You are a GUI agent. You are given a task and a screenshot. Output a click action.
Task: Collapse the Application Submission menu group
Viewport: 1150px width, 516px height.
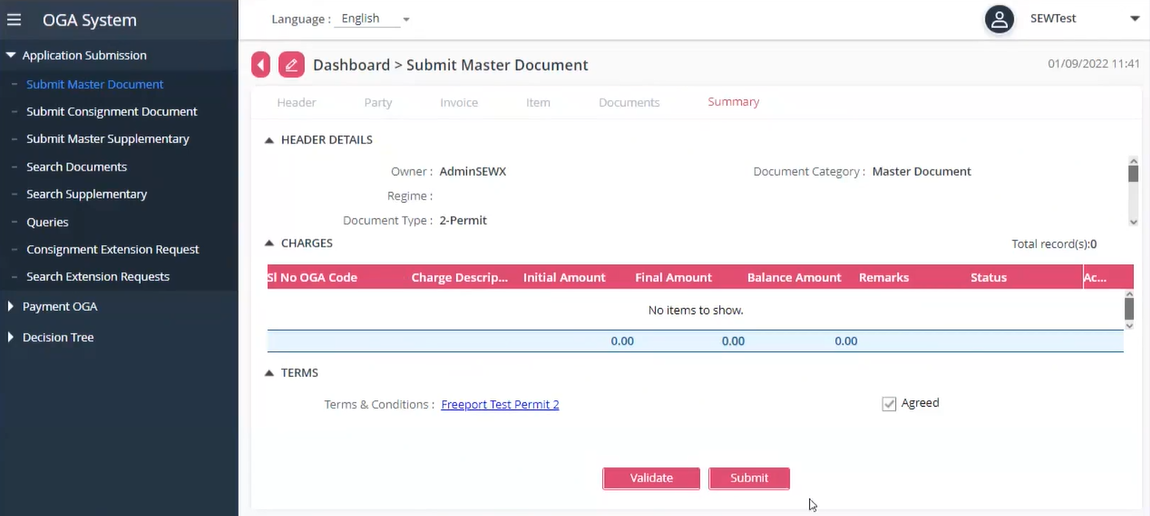click(11, 56)
